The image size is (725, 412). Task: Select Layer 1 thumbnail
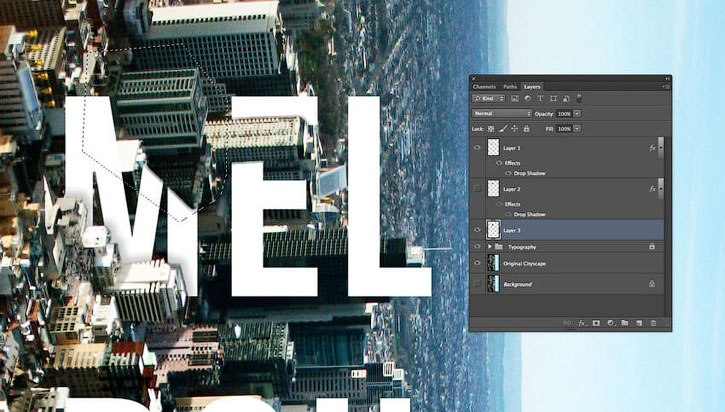pos(493,148)
